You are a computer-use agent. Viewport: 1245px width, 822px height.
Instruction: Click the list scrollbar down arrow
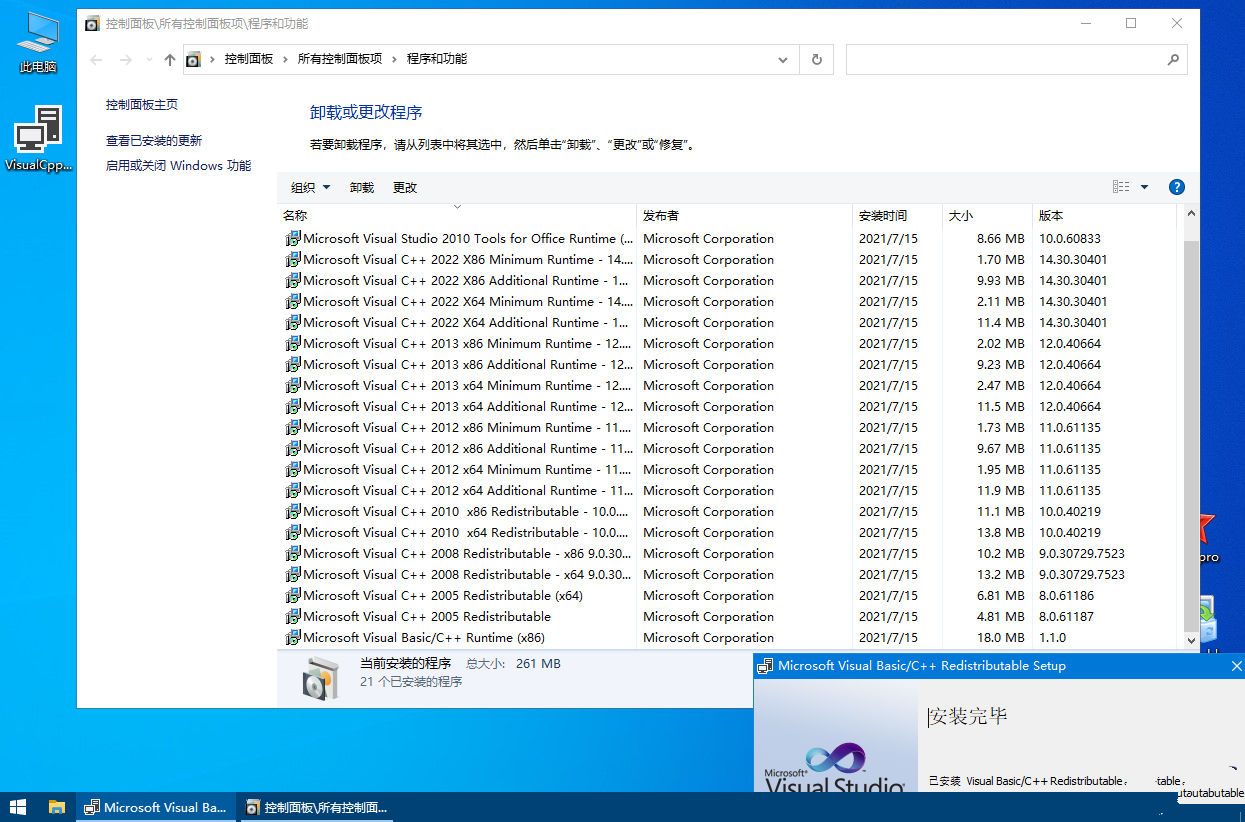[x=1190, y=640]
